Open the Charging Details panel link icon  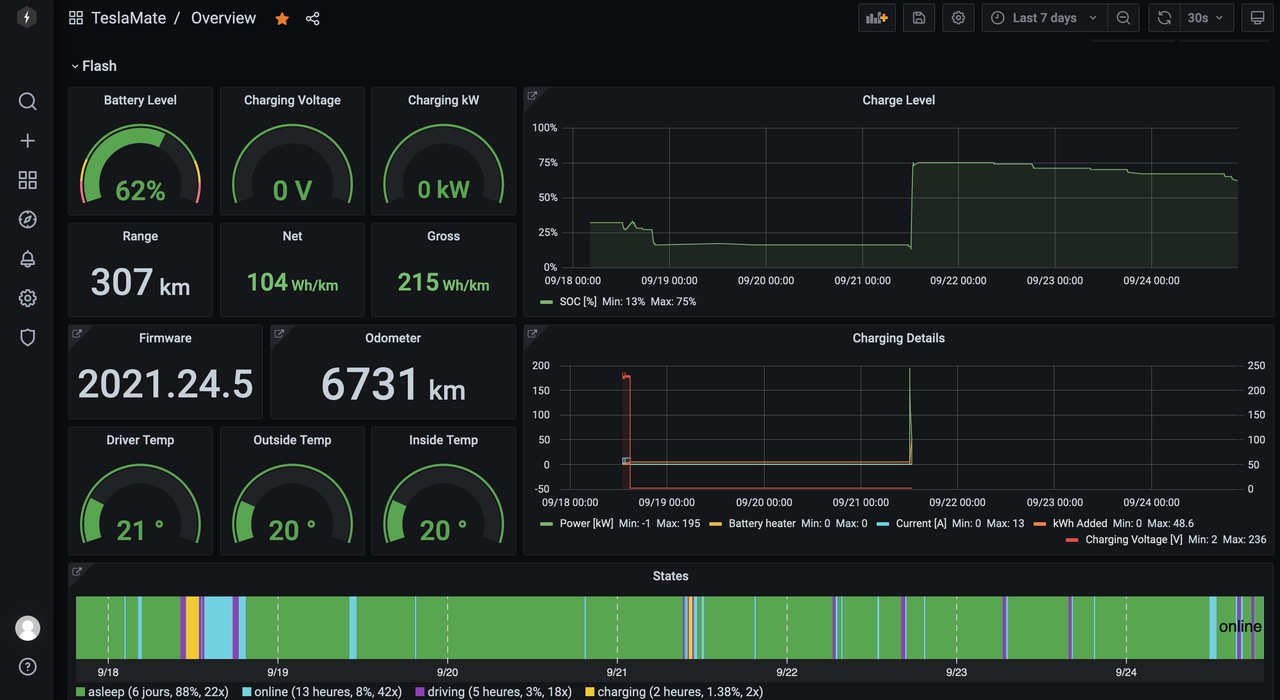532,334
